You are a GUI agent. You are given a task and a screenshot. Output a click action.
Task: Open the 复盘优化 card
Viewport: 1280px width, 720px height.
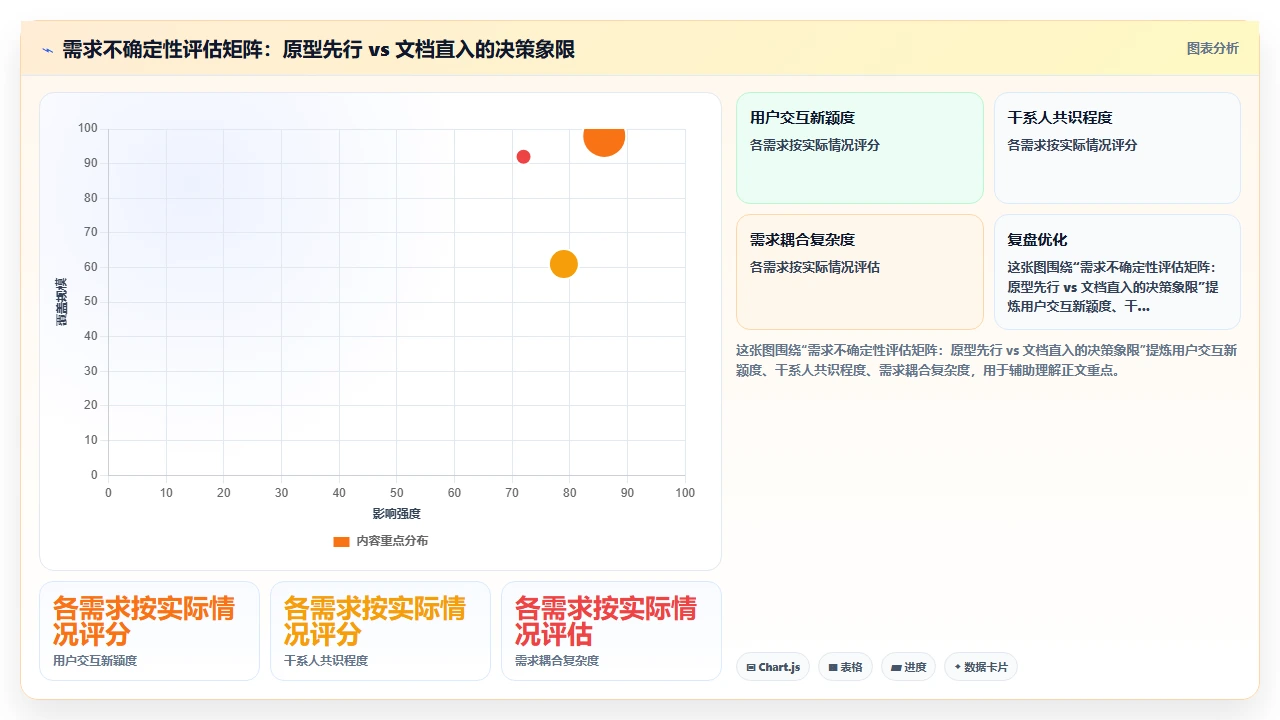[x=1117, y=272]
